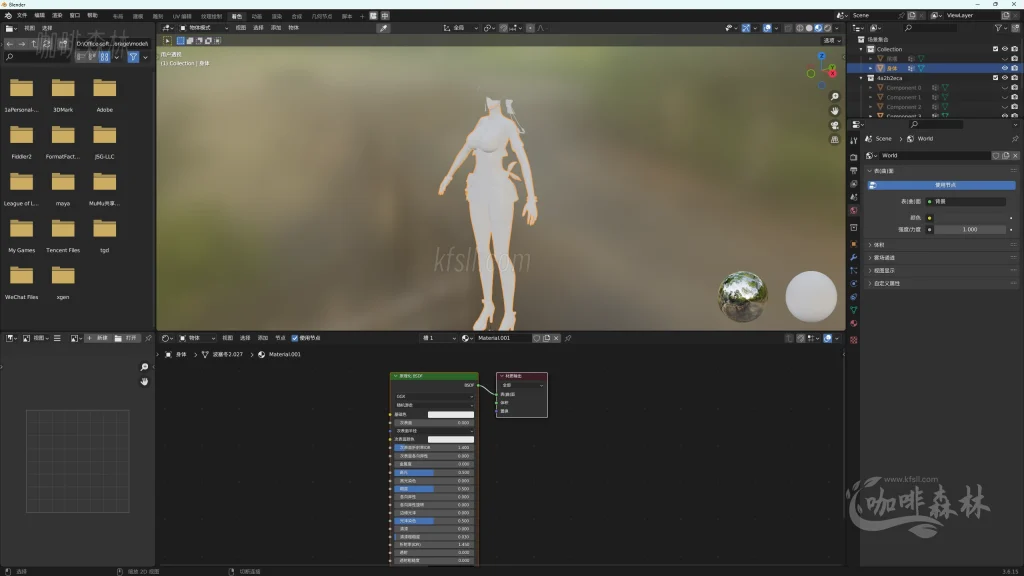Open the 物体模式 object mode dropdown
This screenshot has height=576, width=1024.
(x=204, y=28)
